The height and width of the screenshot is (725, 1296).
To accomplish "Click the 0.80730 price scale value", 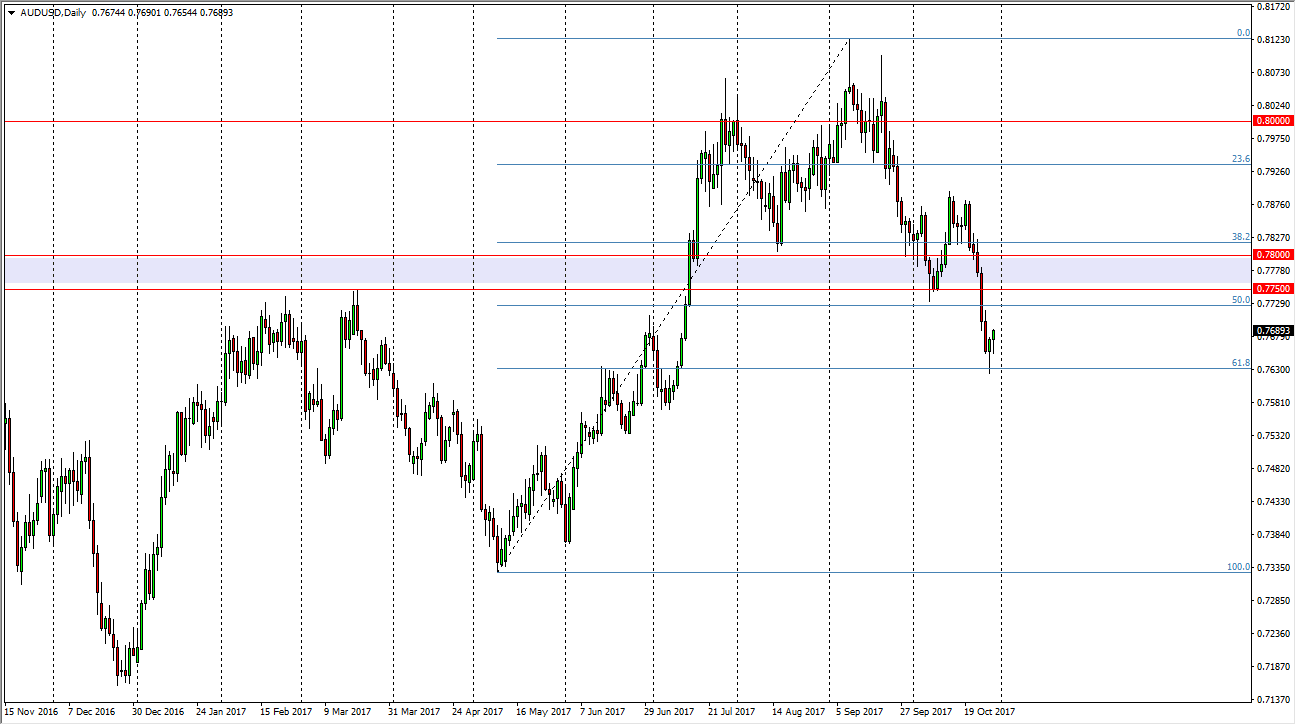I will tap(1271, 73).
